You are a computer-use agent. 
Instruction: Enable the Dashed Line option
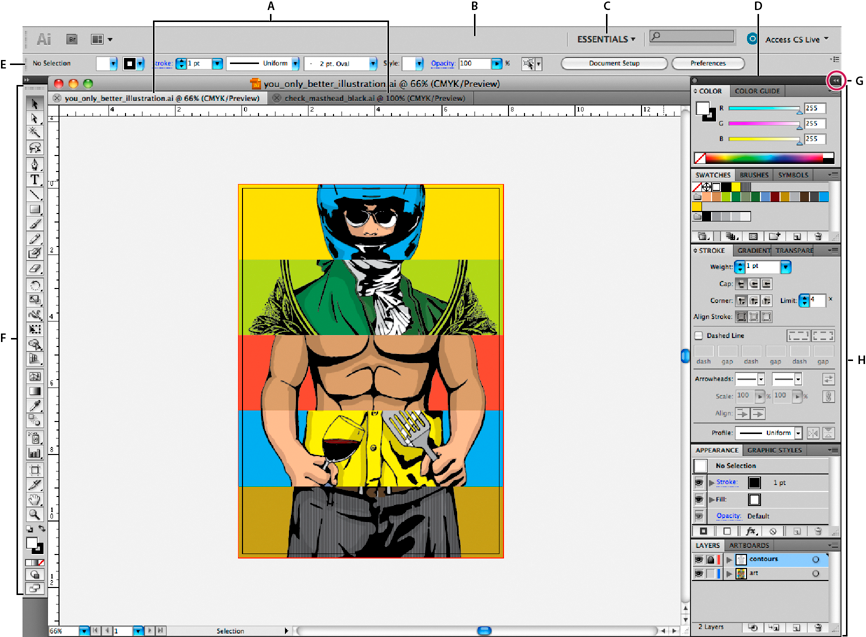pyautogui.click(x=698, y=337)
